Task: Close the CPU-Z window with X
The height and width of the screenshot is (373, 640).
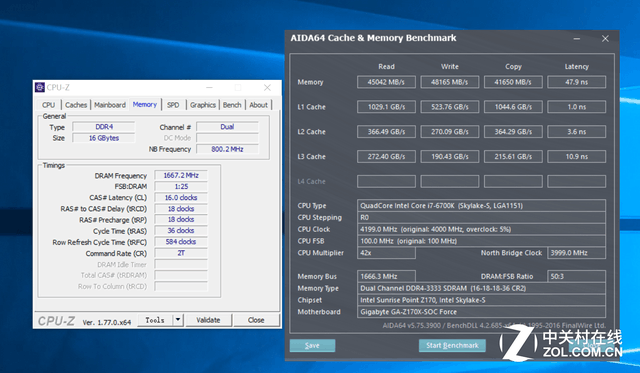Action: tap(267, 87)
